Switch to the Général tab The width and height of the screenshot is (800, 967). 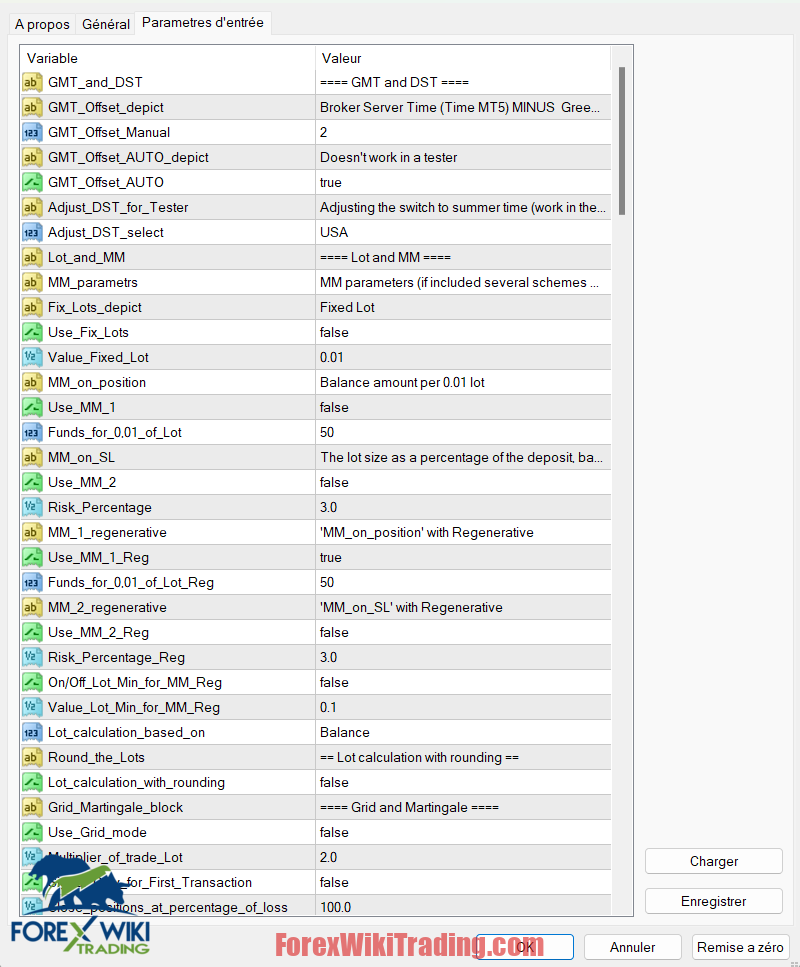coord(105,24)
